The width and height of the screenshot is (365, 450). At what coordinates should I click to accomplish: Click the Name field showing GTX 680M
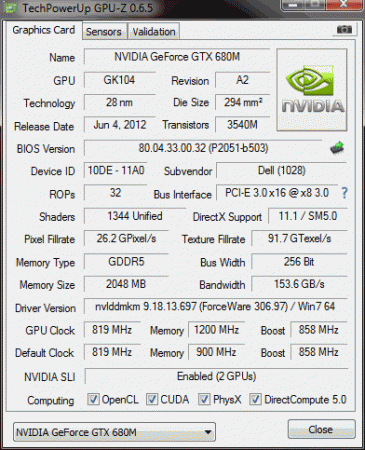pos(177,57)
